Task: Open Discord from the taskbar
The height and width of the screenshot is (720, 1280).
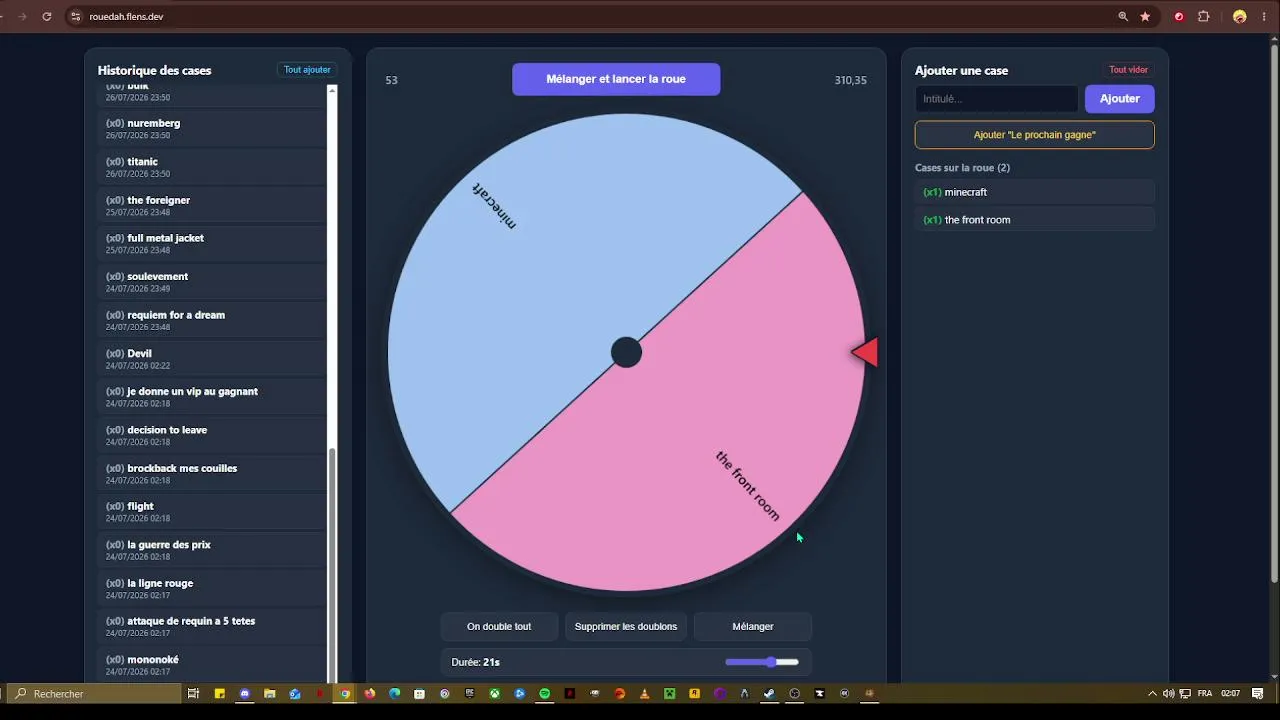Action: pos(245,693)
